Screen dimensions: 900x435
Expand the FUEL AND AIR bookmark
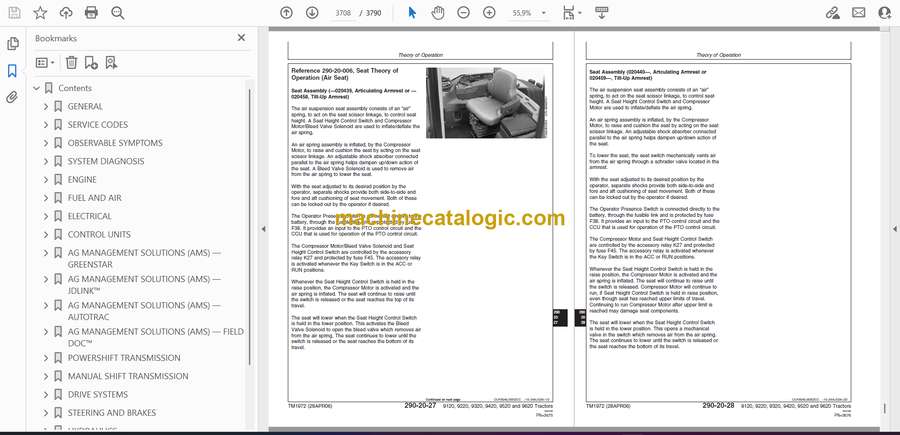pos(46,198)
